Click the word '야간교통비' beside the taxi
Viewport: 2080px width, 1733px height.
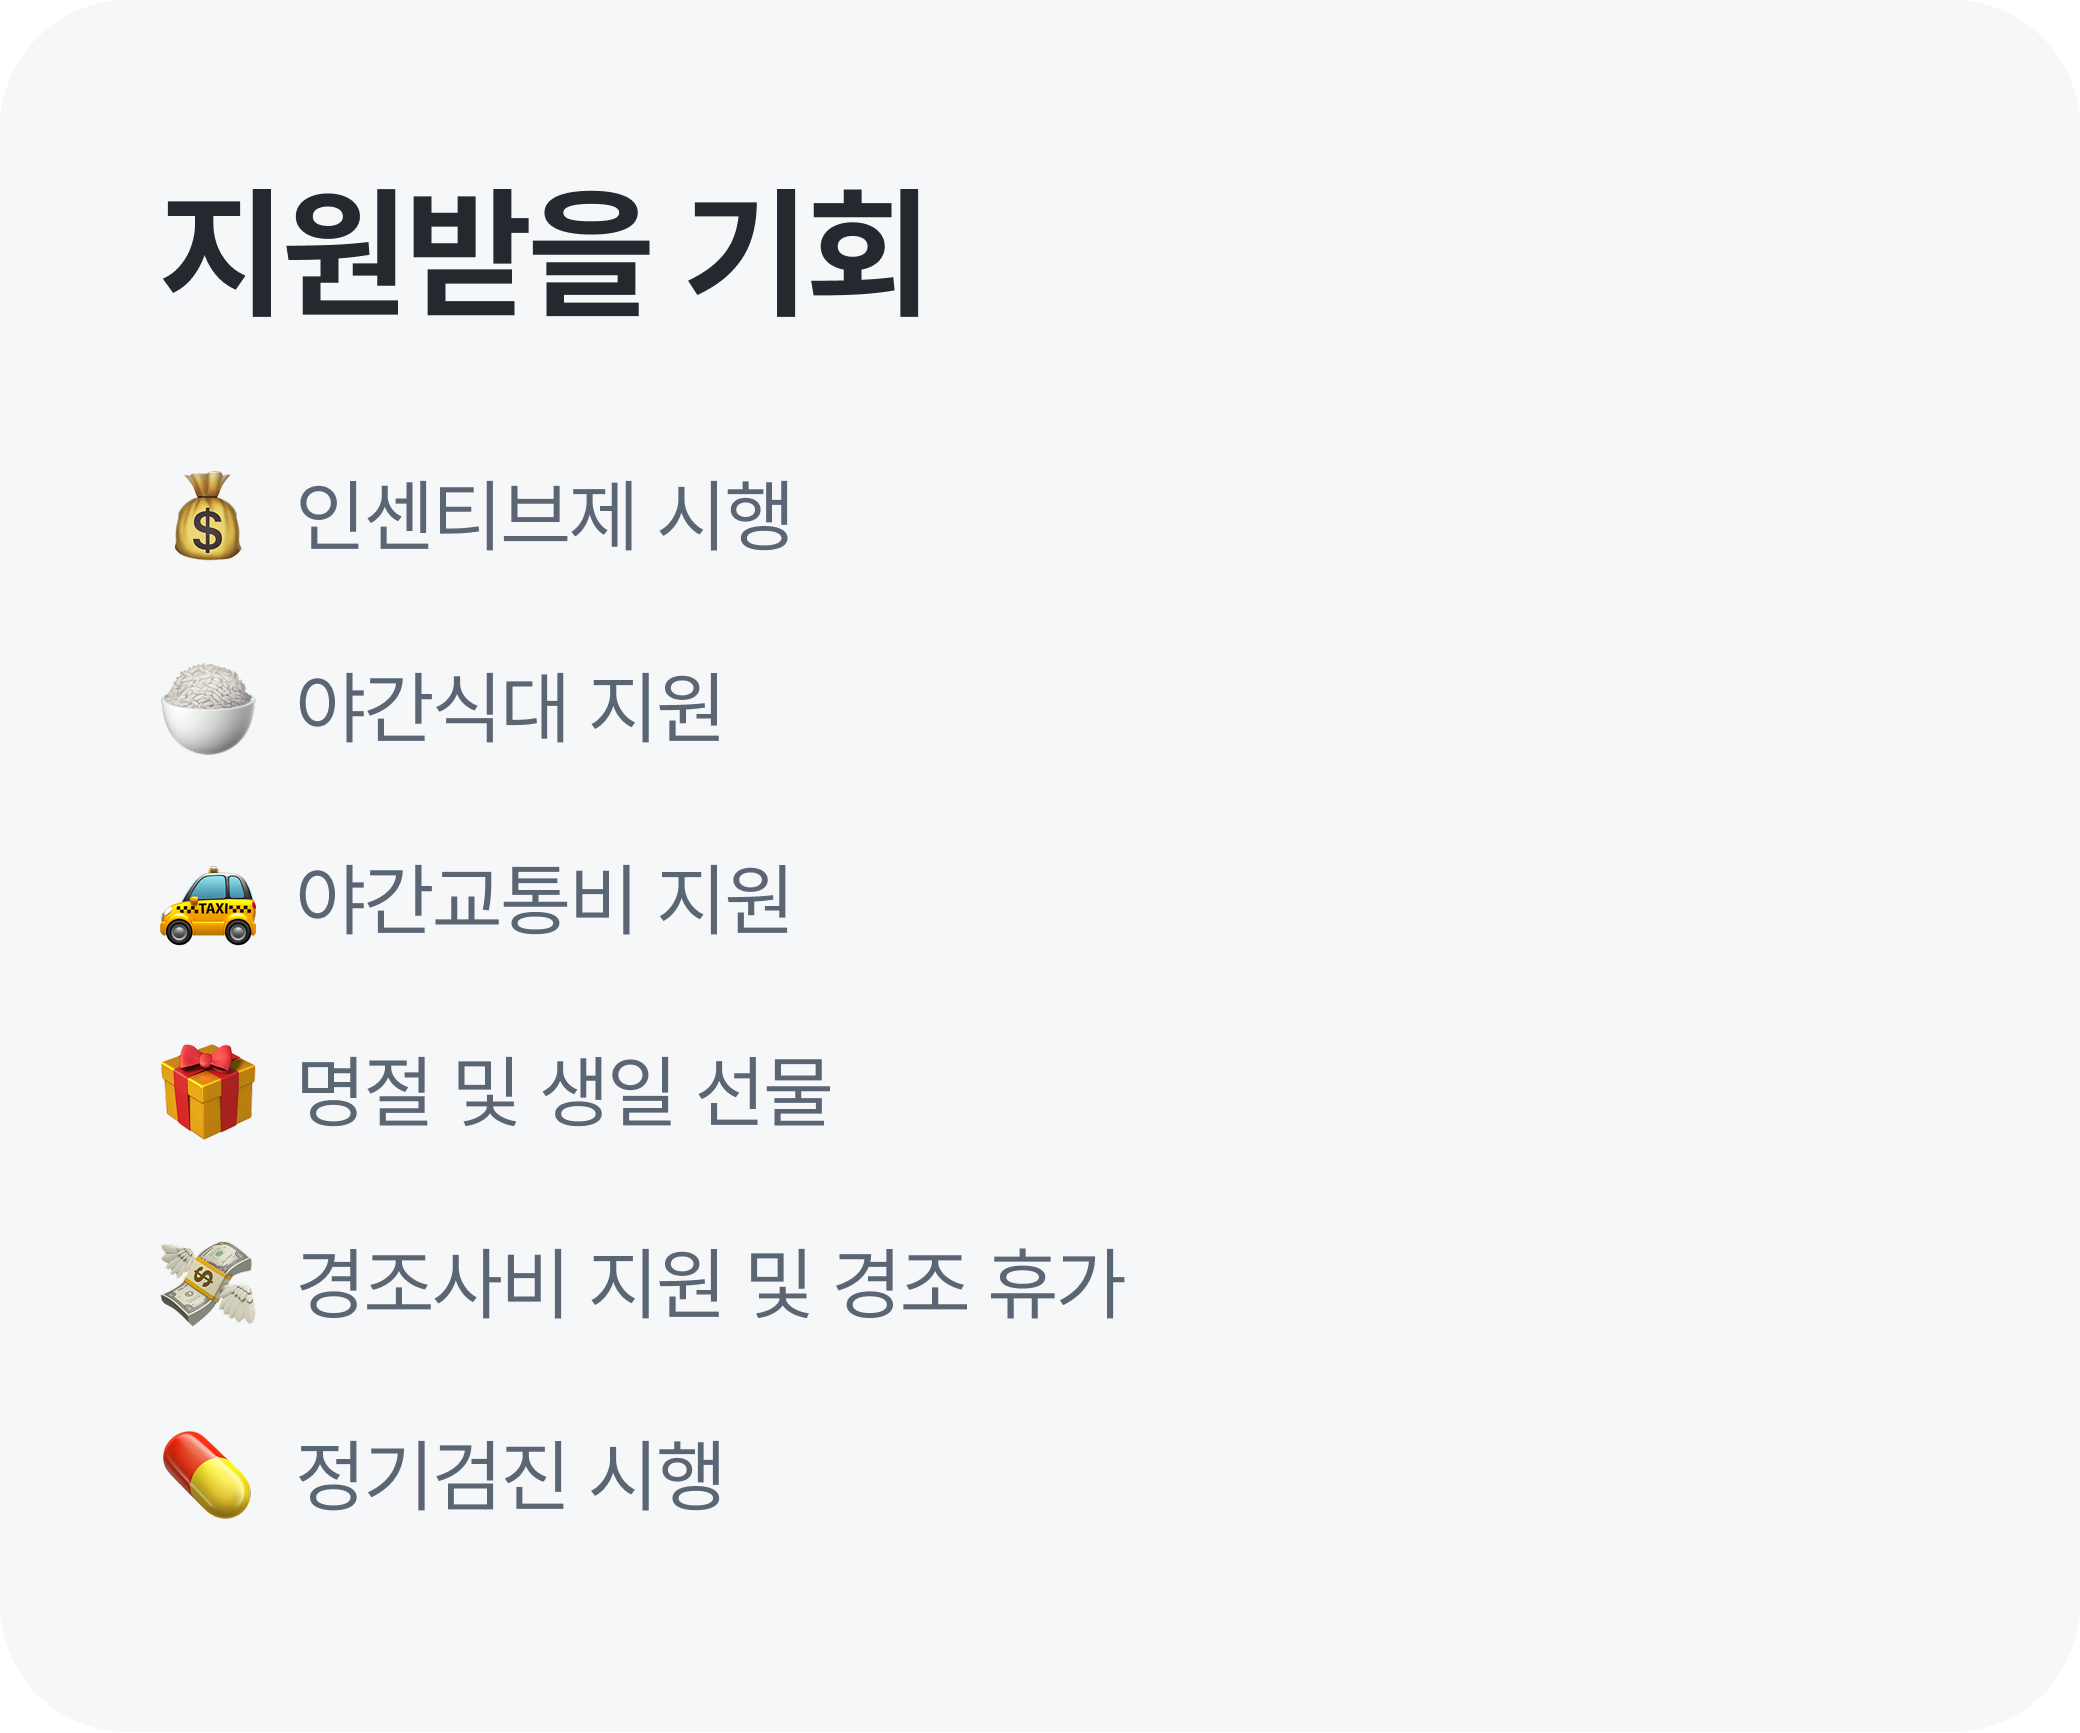[466, 900]
